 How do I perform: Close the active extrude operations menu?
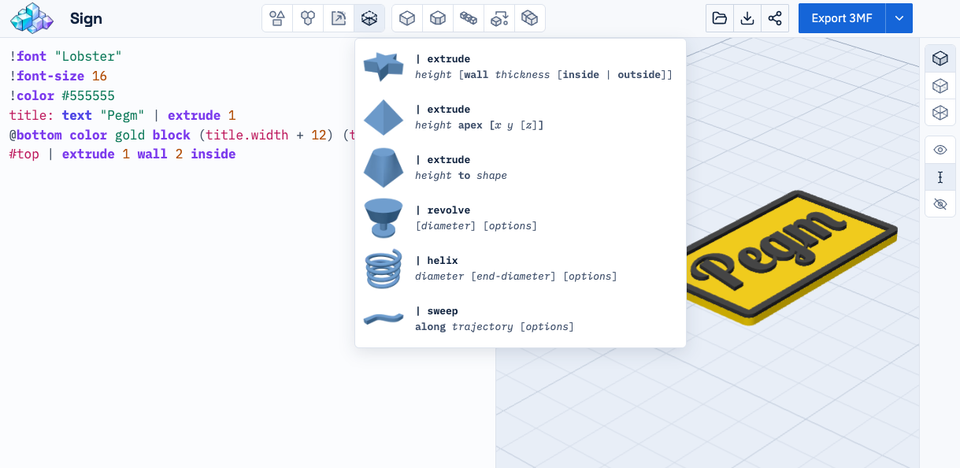tap(369, 18)
